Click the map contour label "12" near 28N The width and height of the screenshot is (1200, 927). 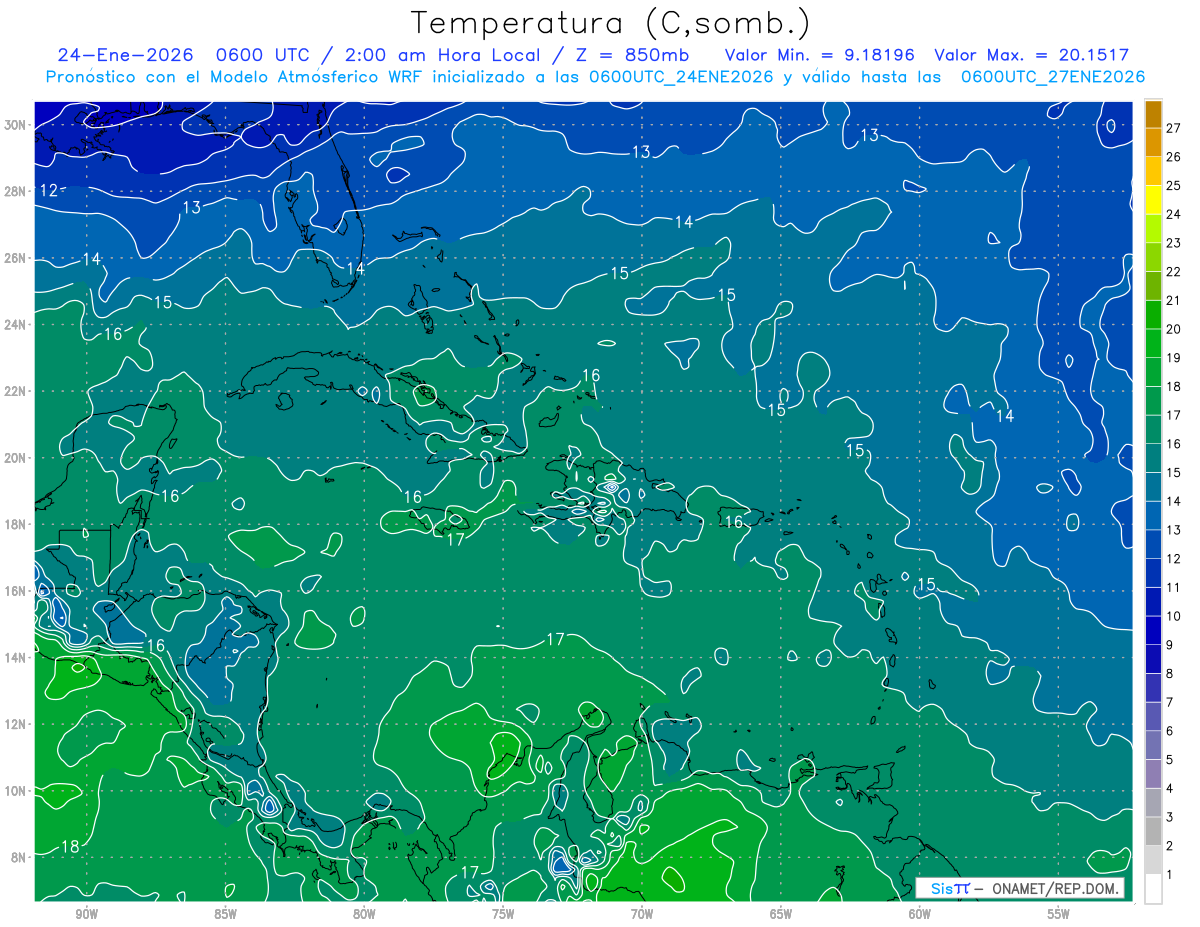49,190
